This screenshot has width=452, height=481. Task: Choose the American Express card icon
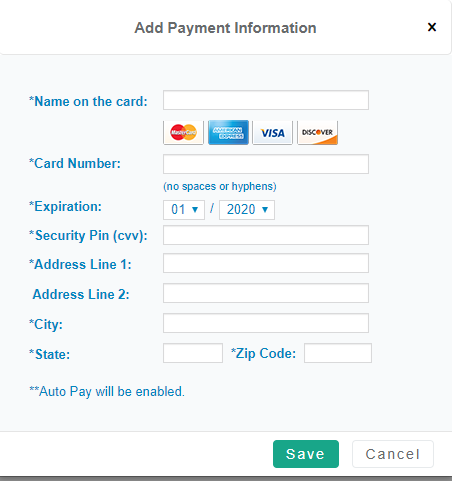click(228, 132)
